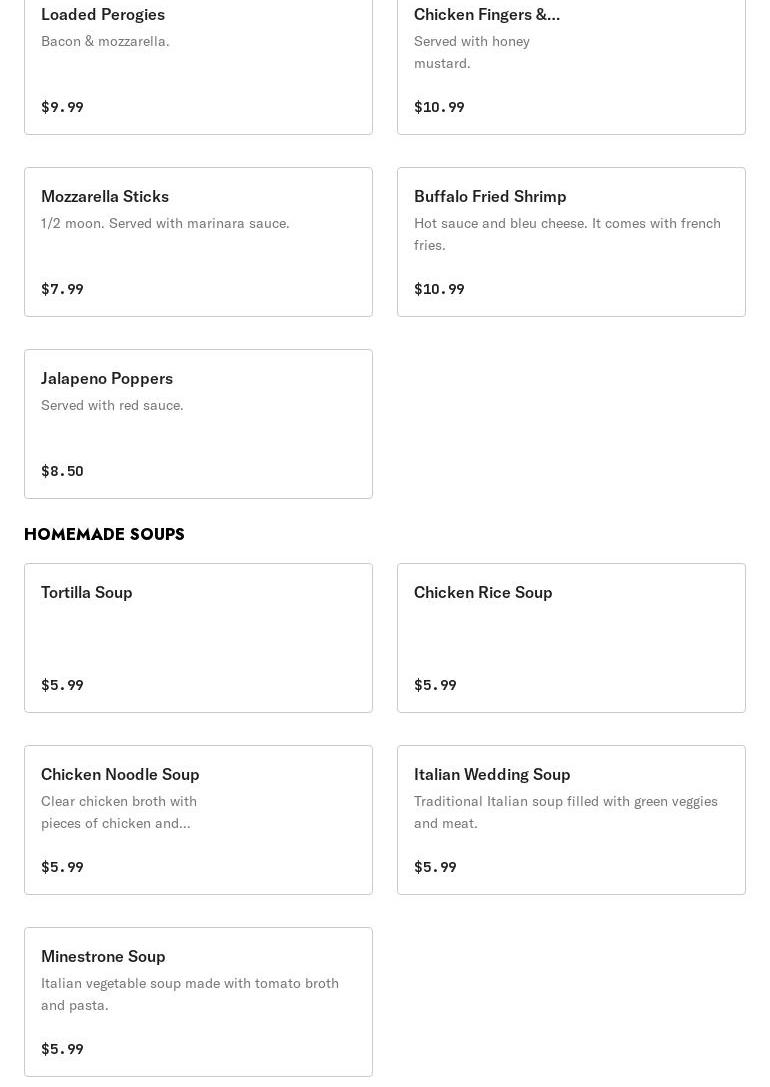Click the "Hot sauce and bleu cheese" description
770x1087 pixels.
tap(567, 233)
